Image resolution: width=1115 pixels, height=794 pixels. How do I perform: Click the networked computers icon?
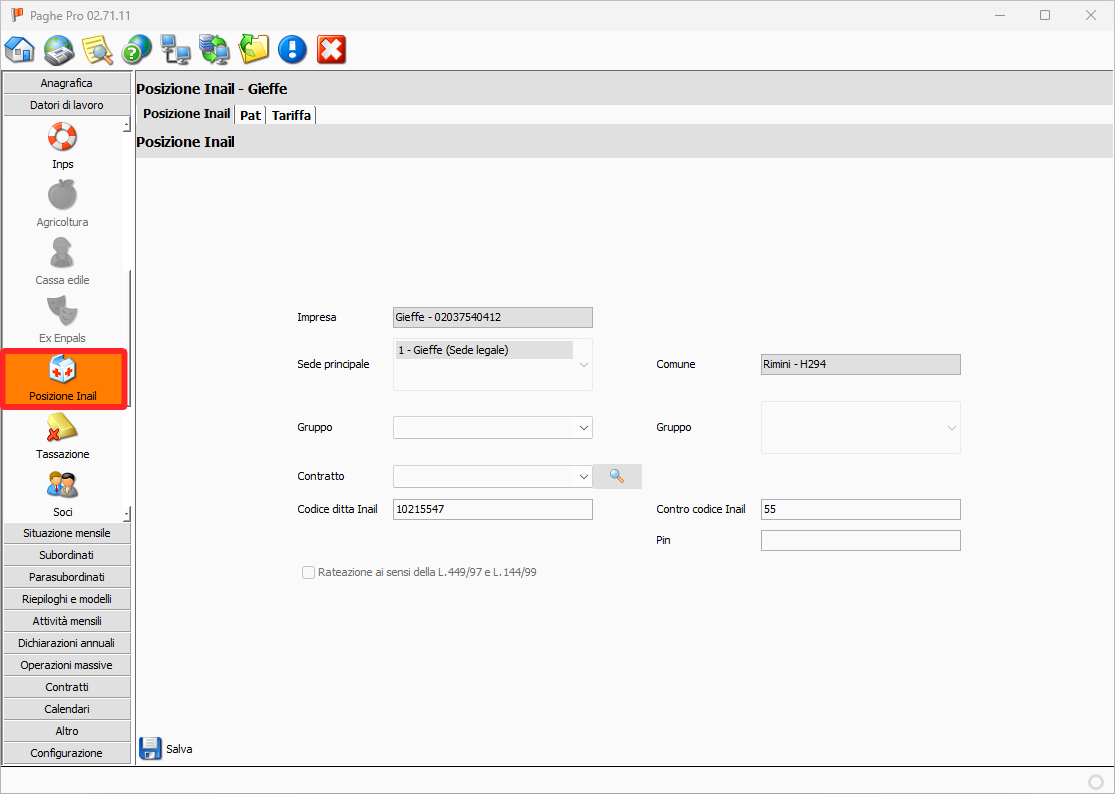(176, 49)
